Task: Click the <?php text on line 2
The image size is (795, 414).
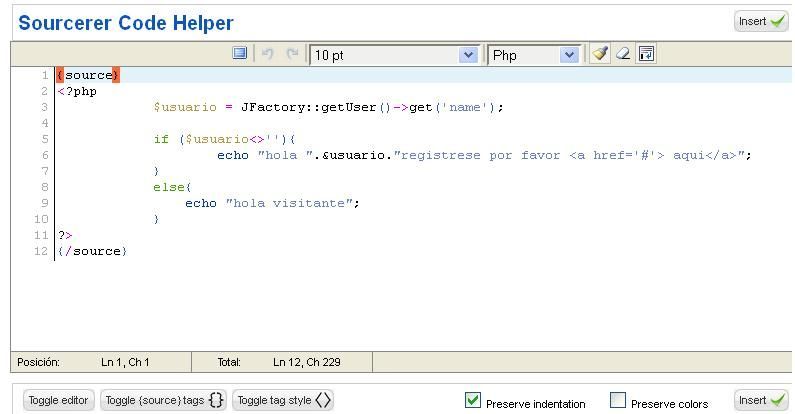Action: pos(77,92)
